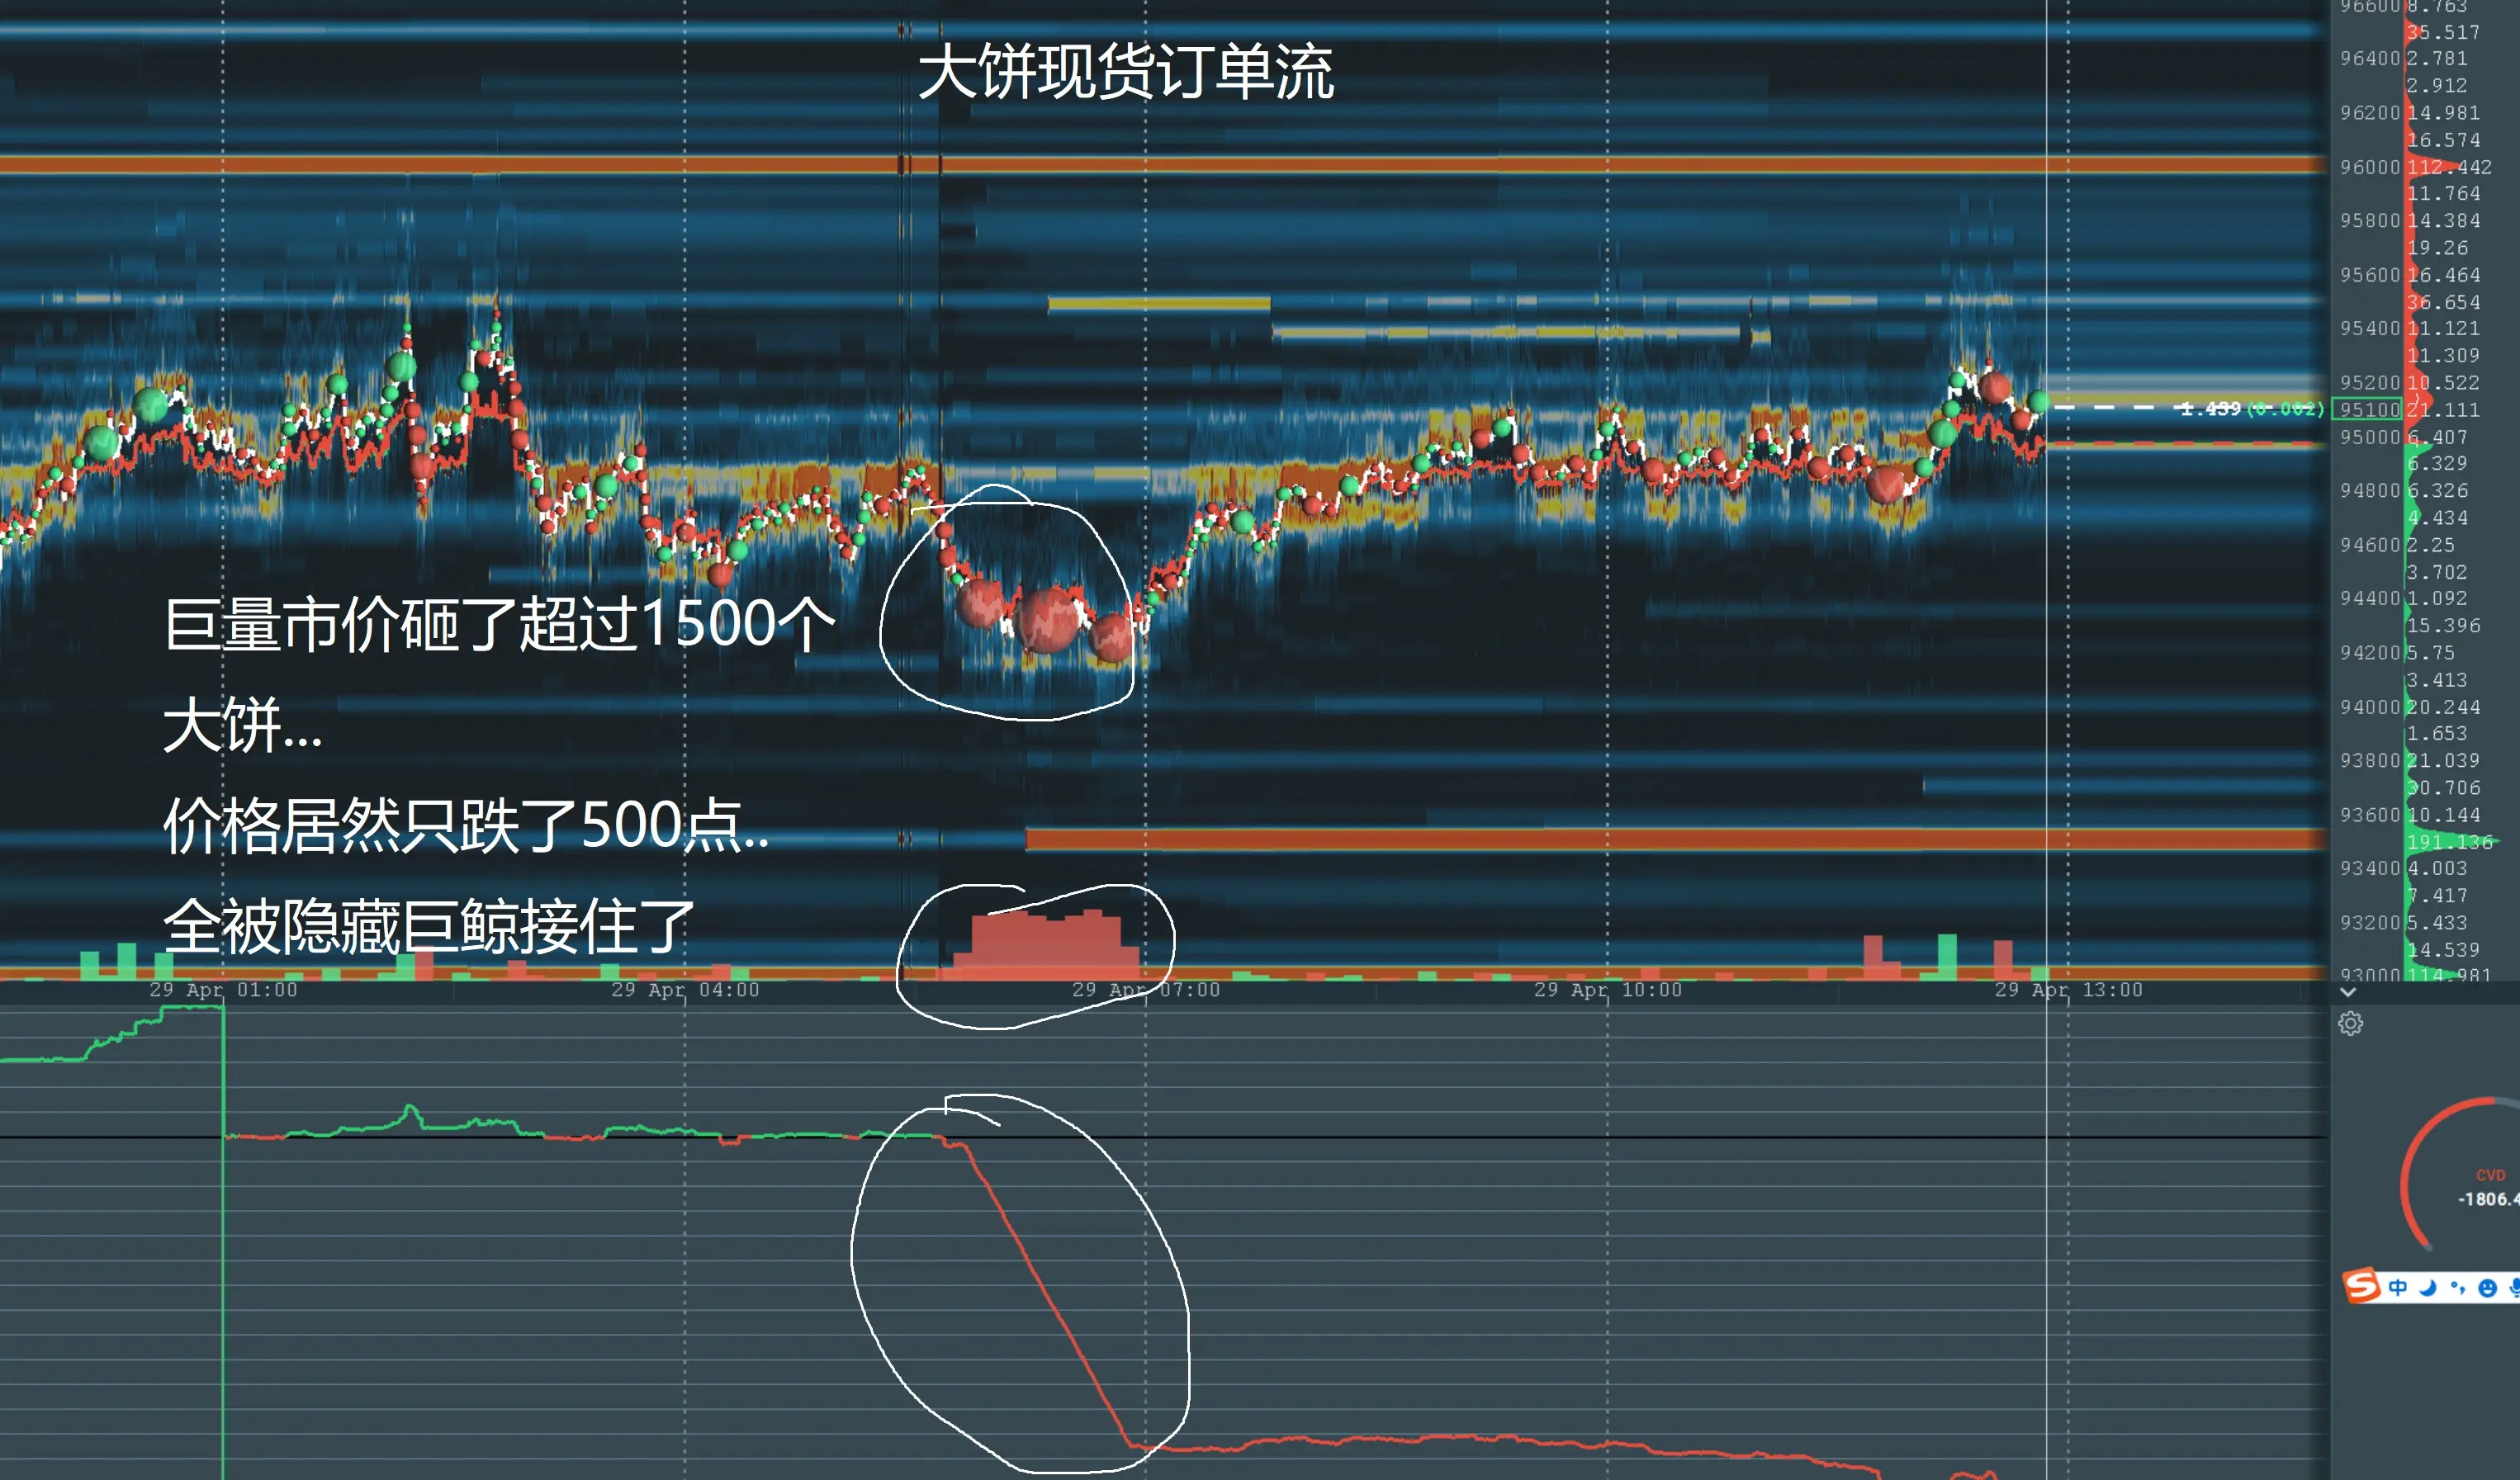Click the 94000 price axis label
This screenshot has height=1480, width=2520.
pos(2368,707)
